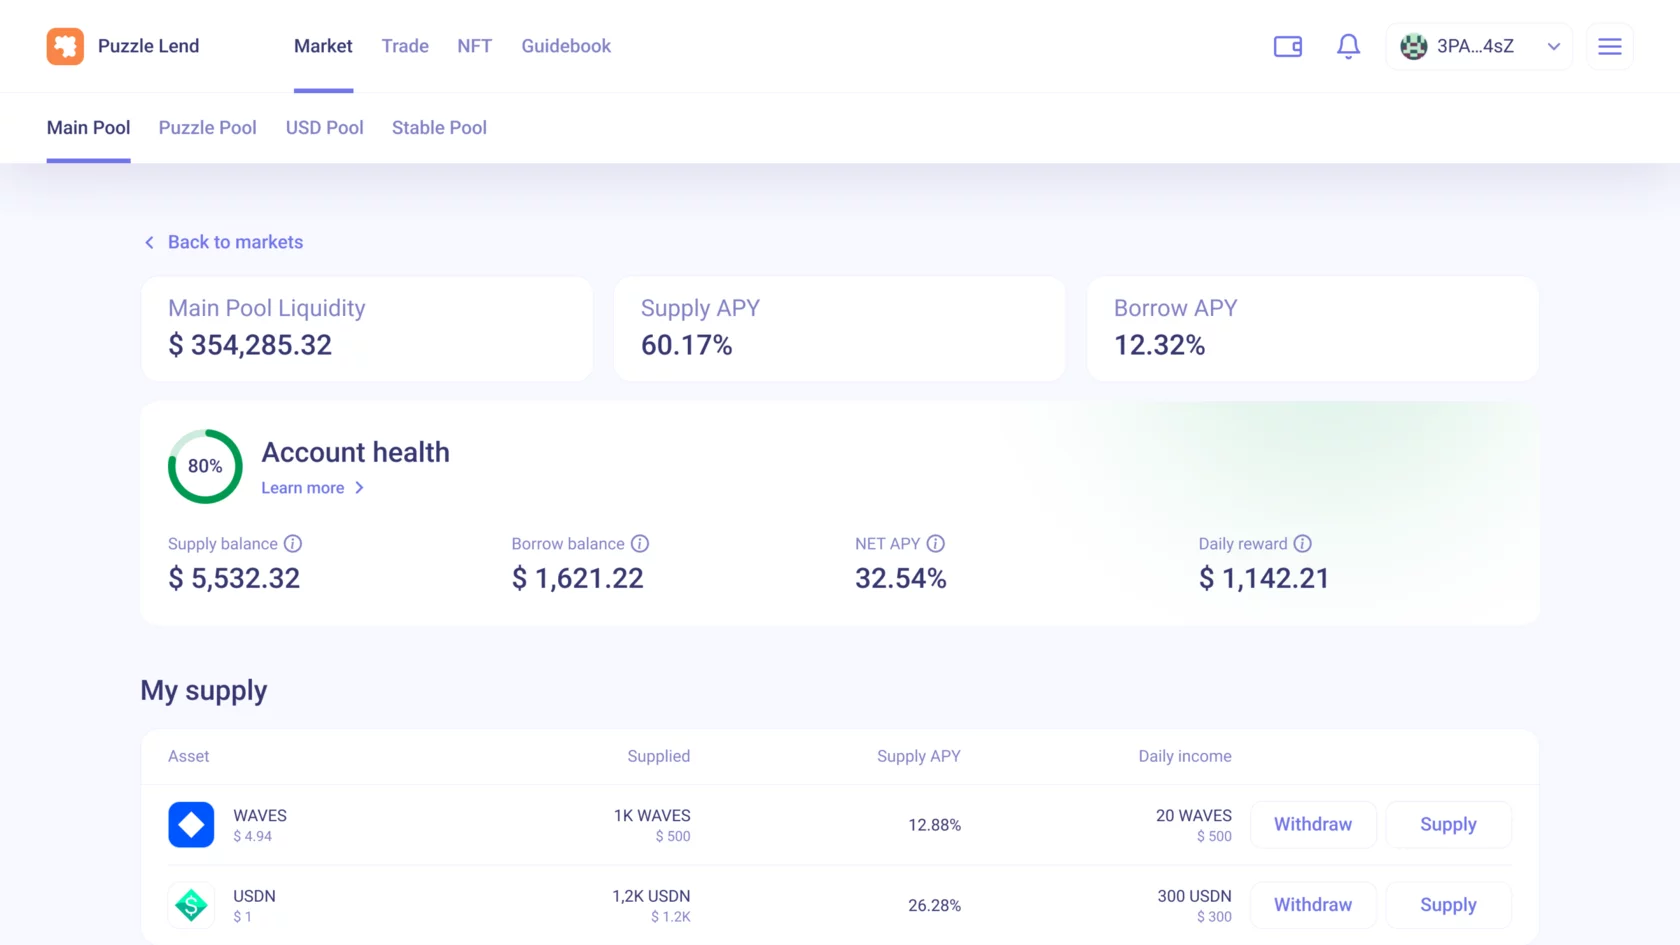The height and width of the screenshot is (945, 1680).
Task: Open the wallet icon in header
Action: point(1288,46)
